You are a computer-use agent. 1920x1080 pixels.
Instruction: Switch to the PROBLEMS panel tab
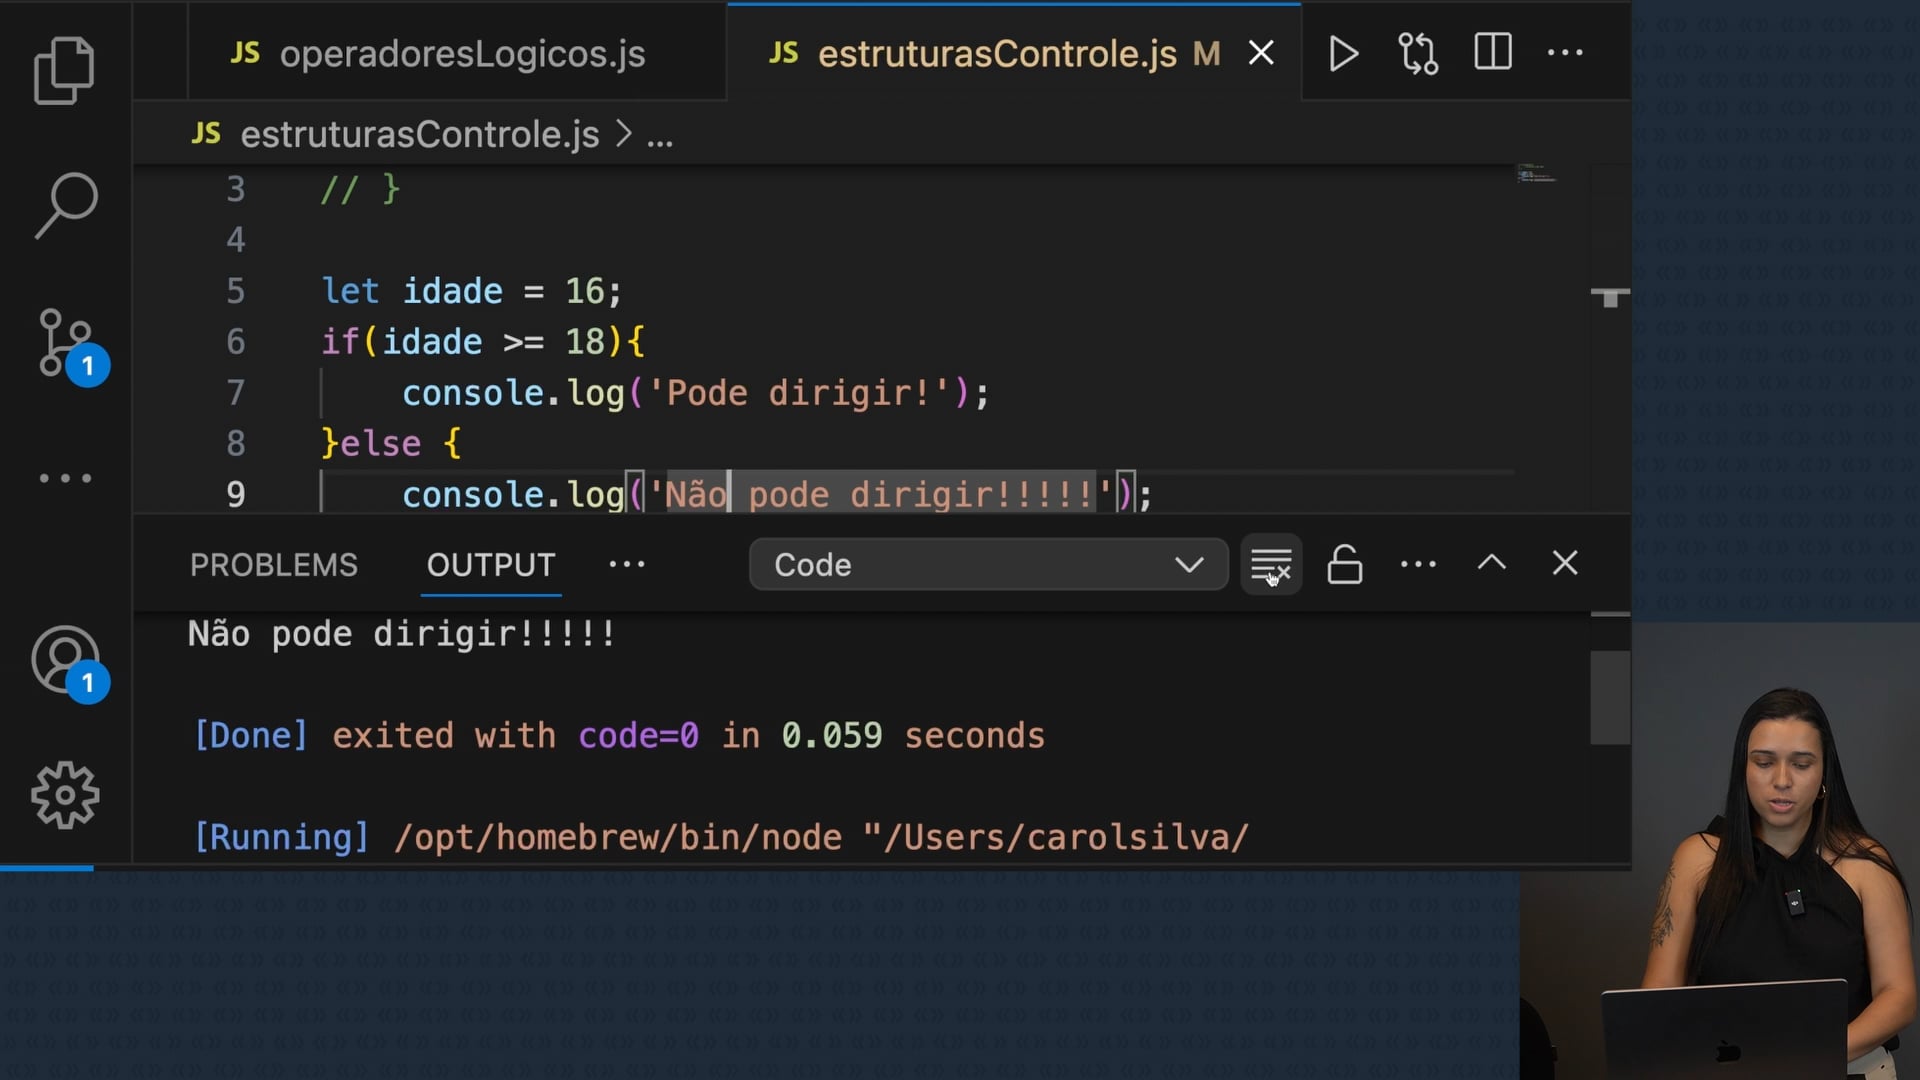click(273, 565)
